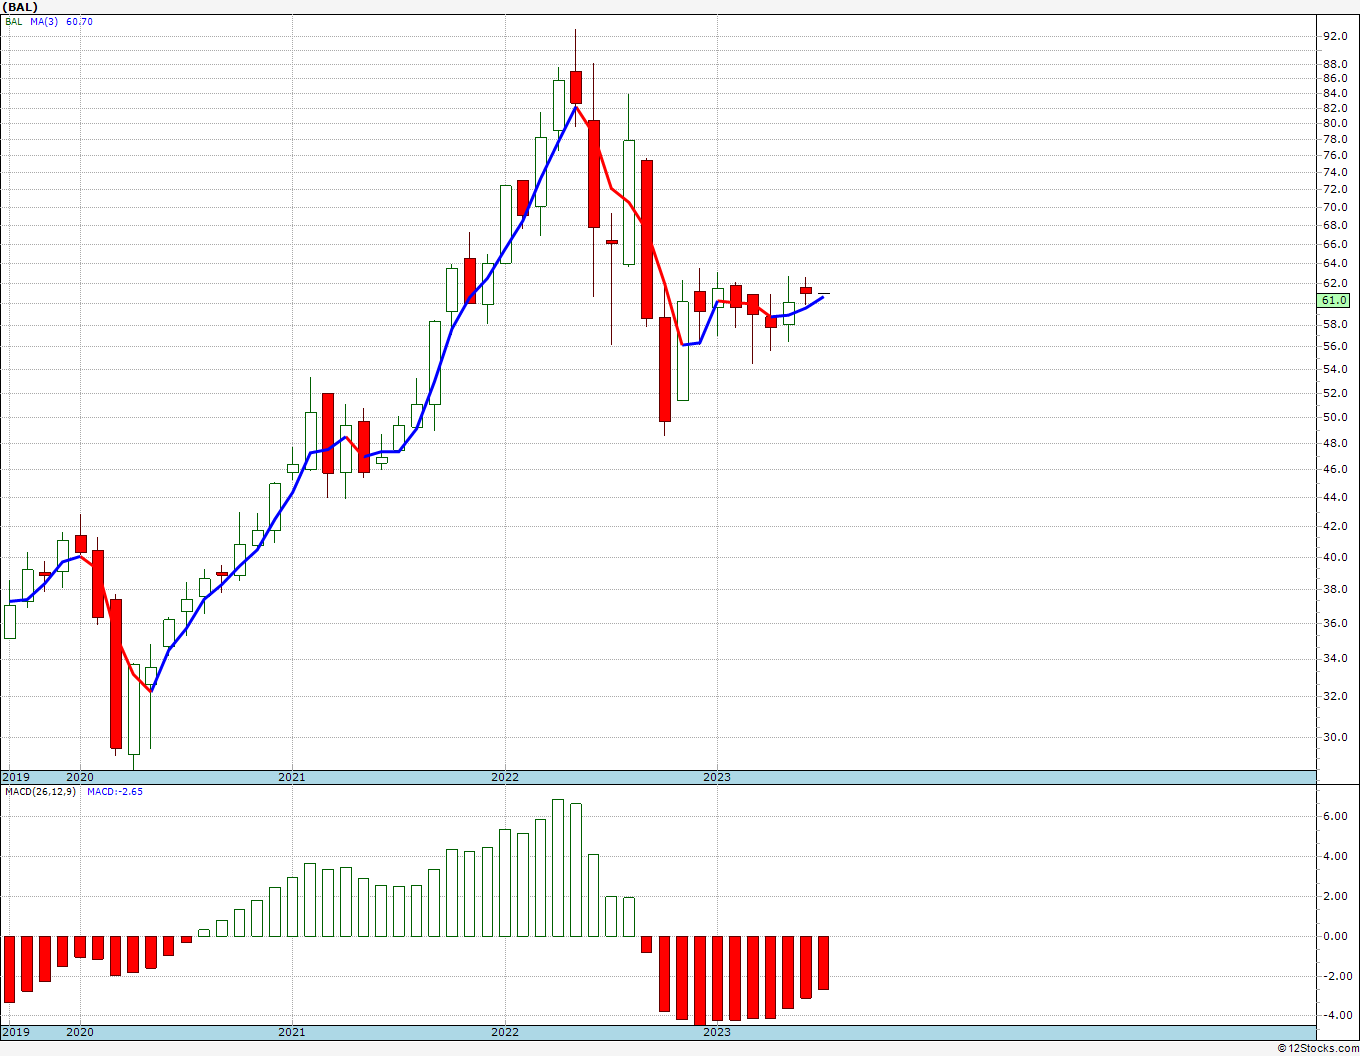Click the 68.0 price axis label
1360x1056 pixels.
(1335, 225)
